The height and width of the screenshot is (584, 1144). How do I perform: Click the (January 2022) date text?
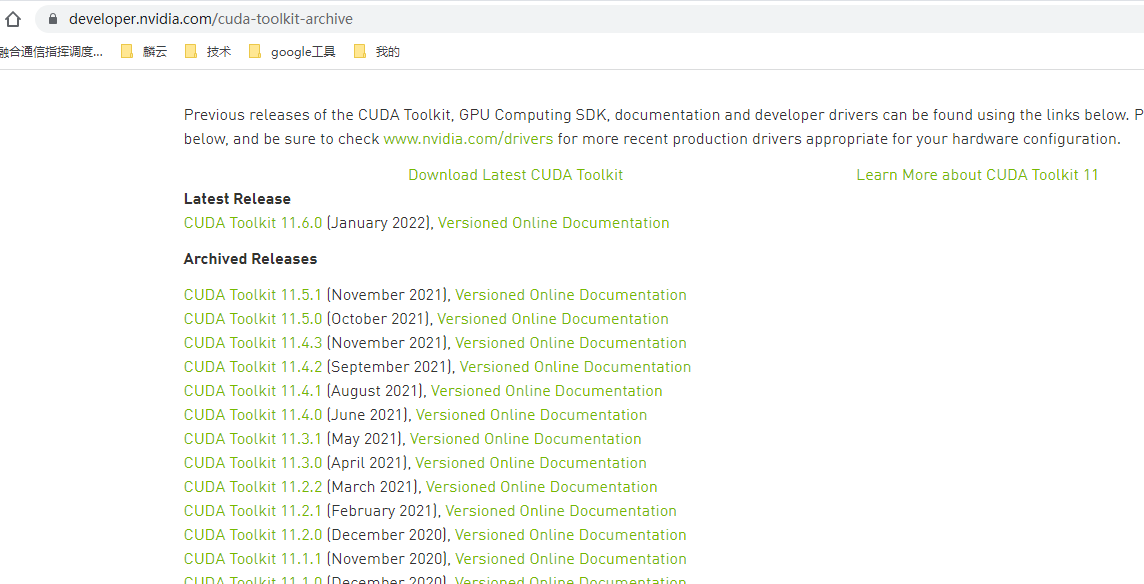pos(379,223)
